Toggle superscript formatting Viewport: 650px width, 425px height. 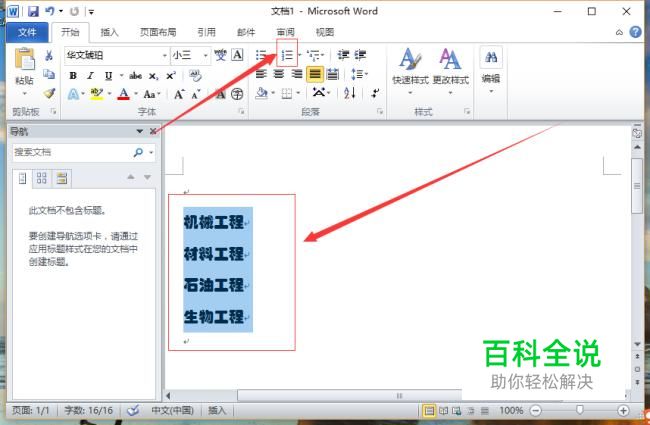pyautogui.click(x=170, y=75)
